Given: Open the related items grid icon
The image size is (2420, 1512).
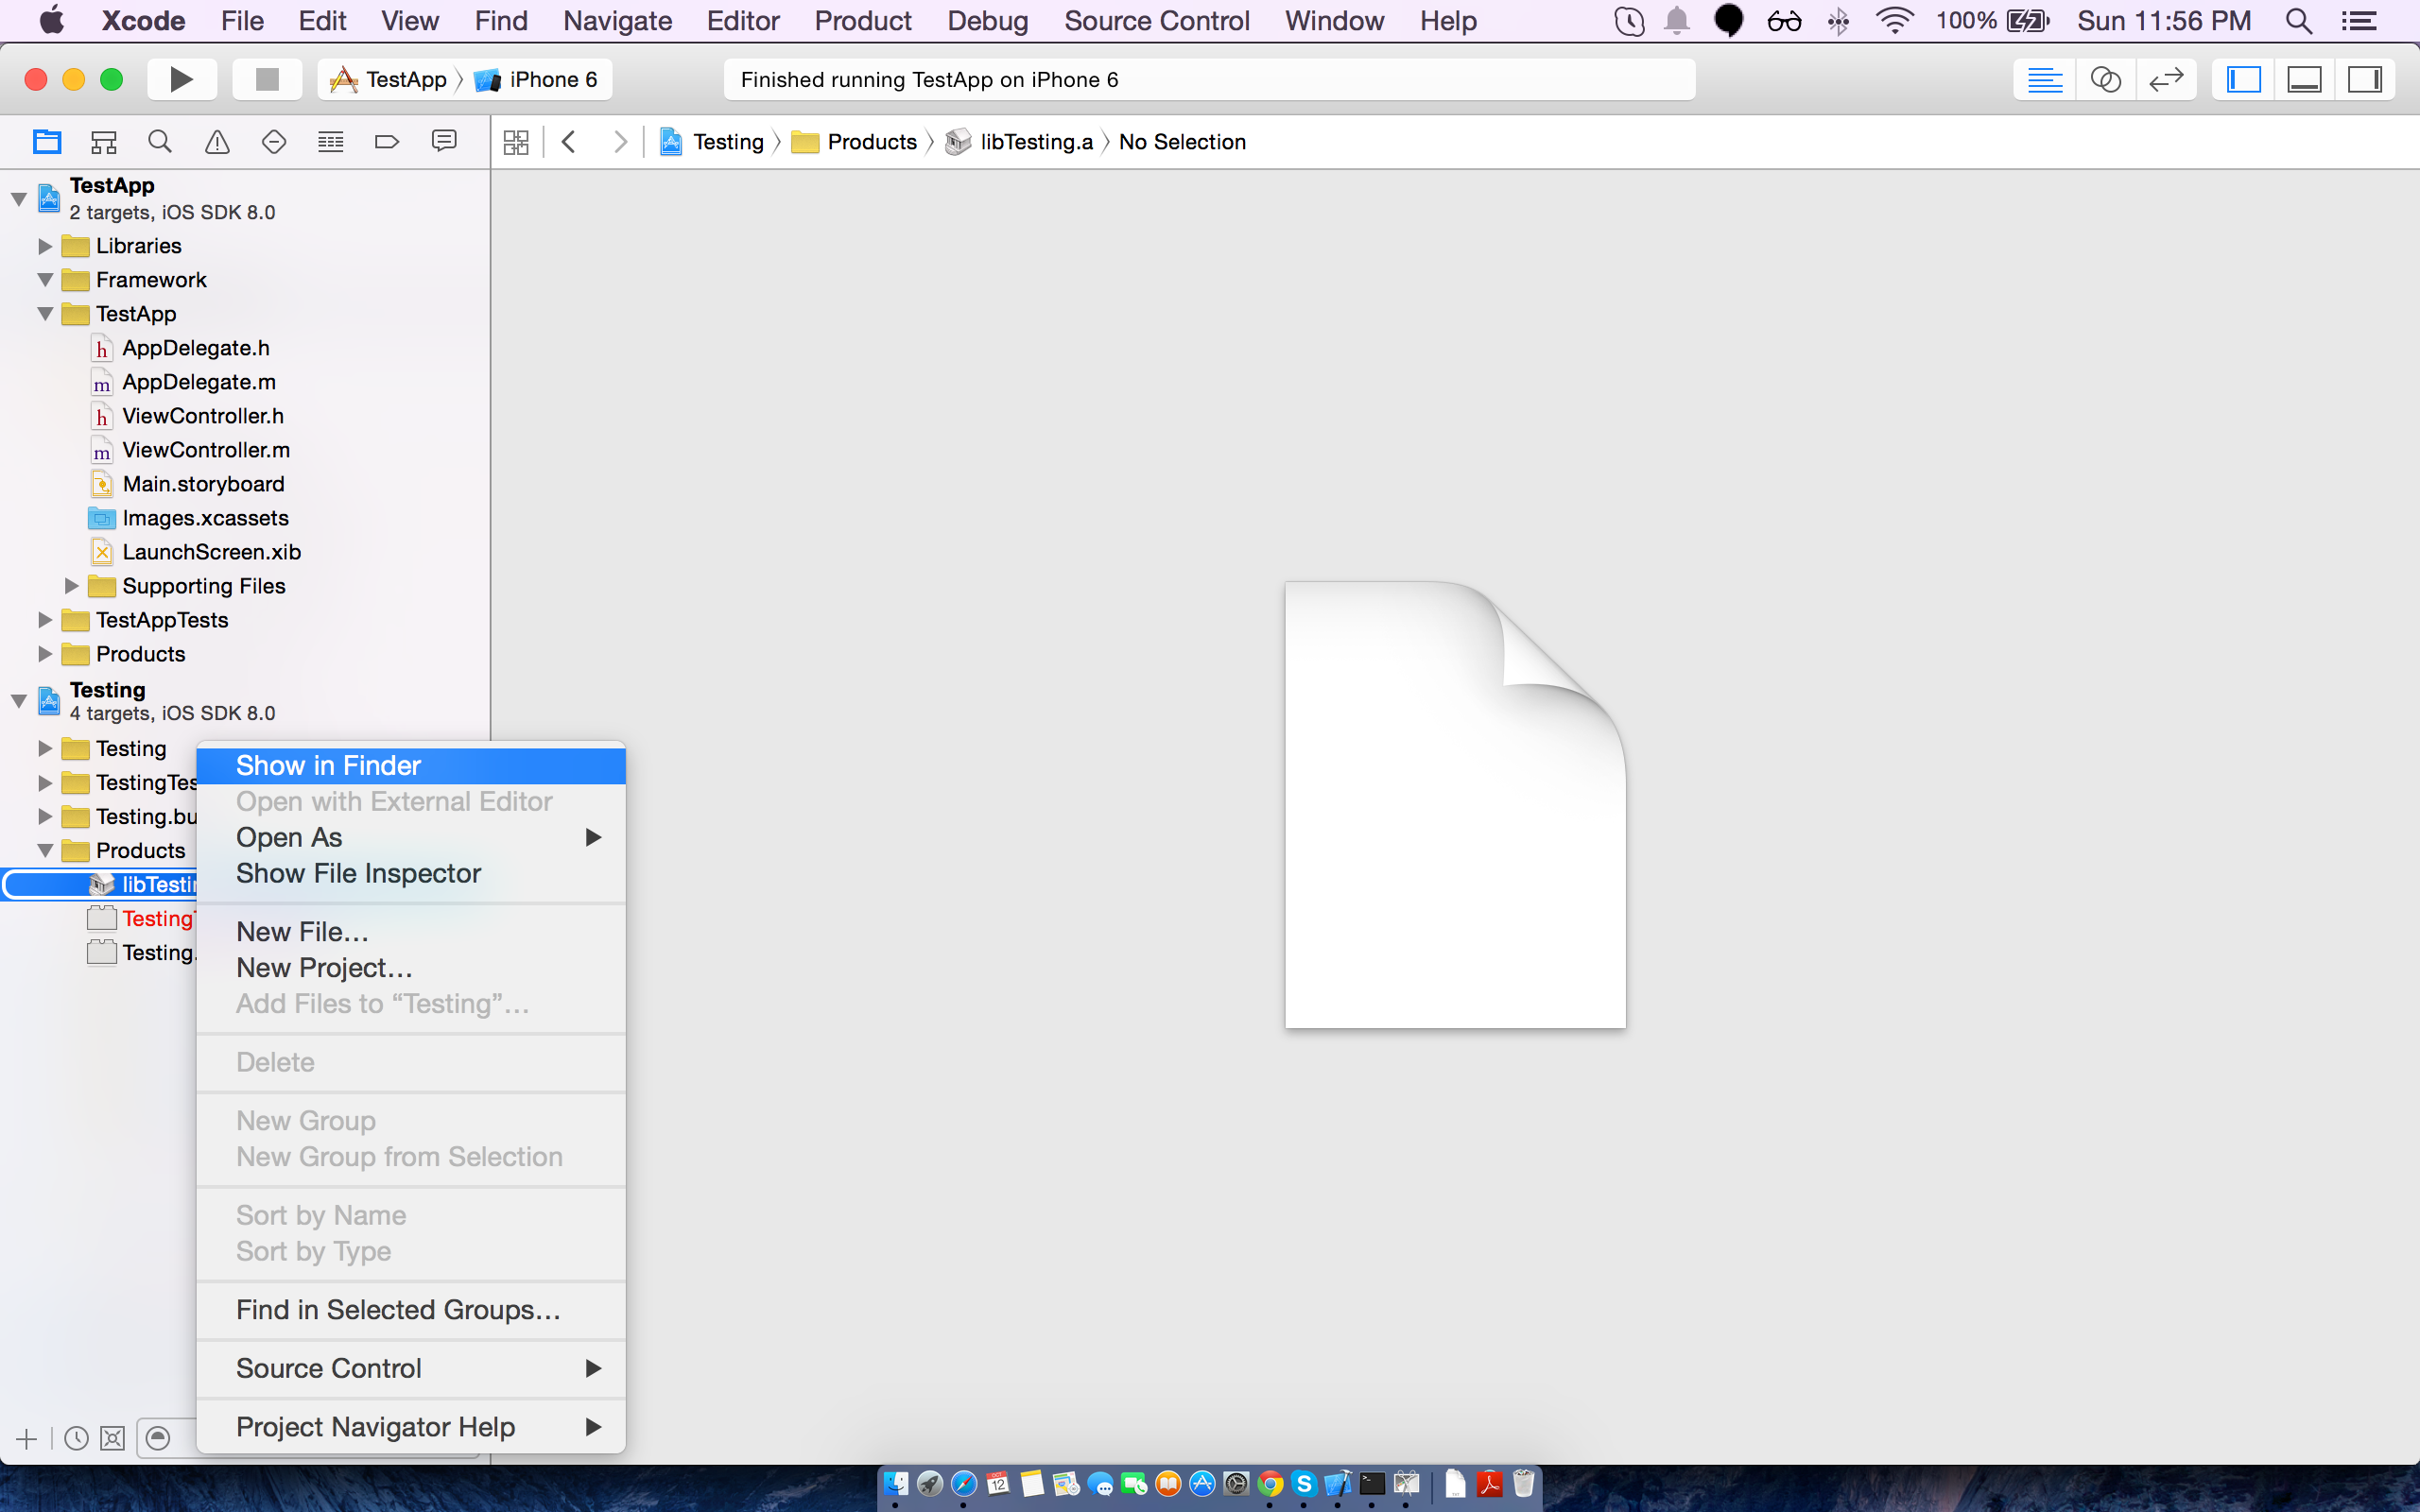Looking at the screenshot, I should pyautogui.click(x=516, y=142).
